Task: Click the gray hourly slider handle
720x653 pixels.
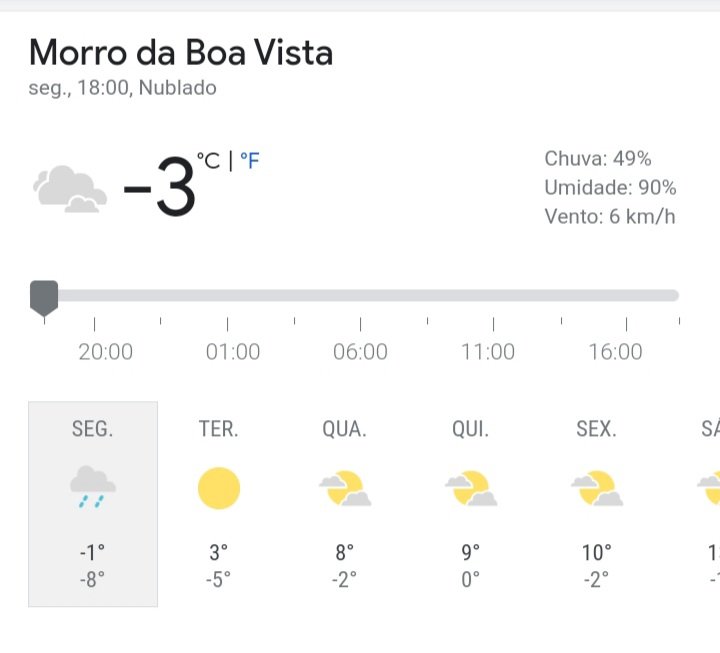Action: pos(44,298)
